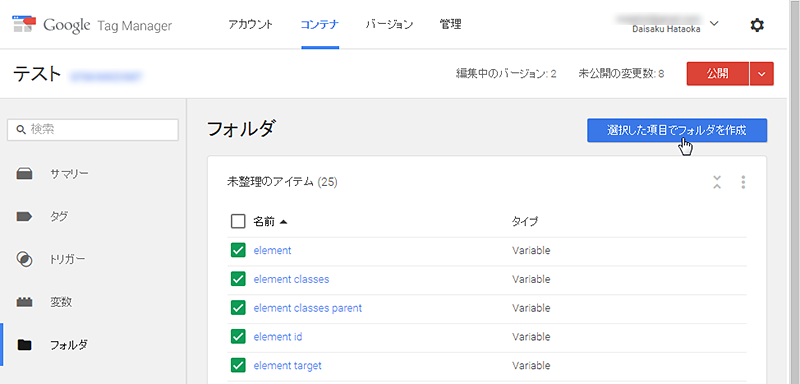Click the テスト container name

pyautogui.click(x=37, y=74)
